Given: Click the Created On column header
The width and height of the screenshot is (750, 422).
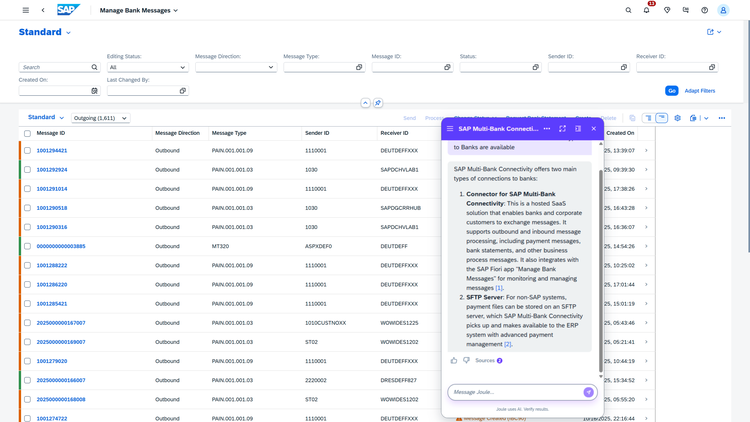Looking at the screenshot, I should [x=620, y=133].
